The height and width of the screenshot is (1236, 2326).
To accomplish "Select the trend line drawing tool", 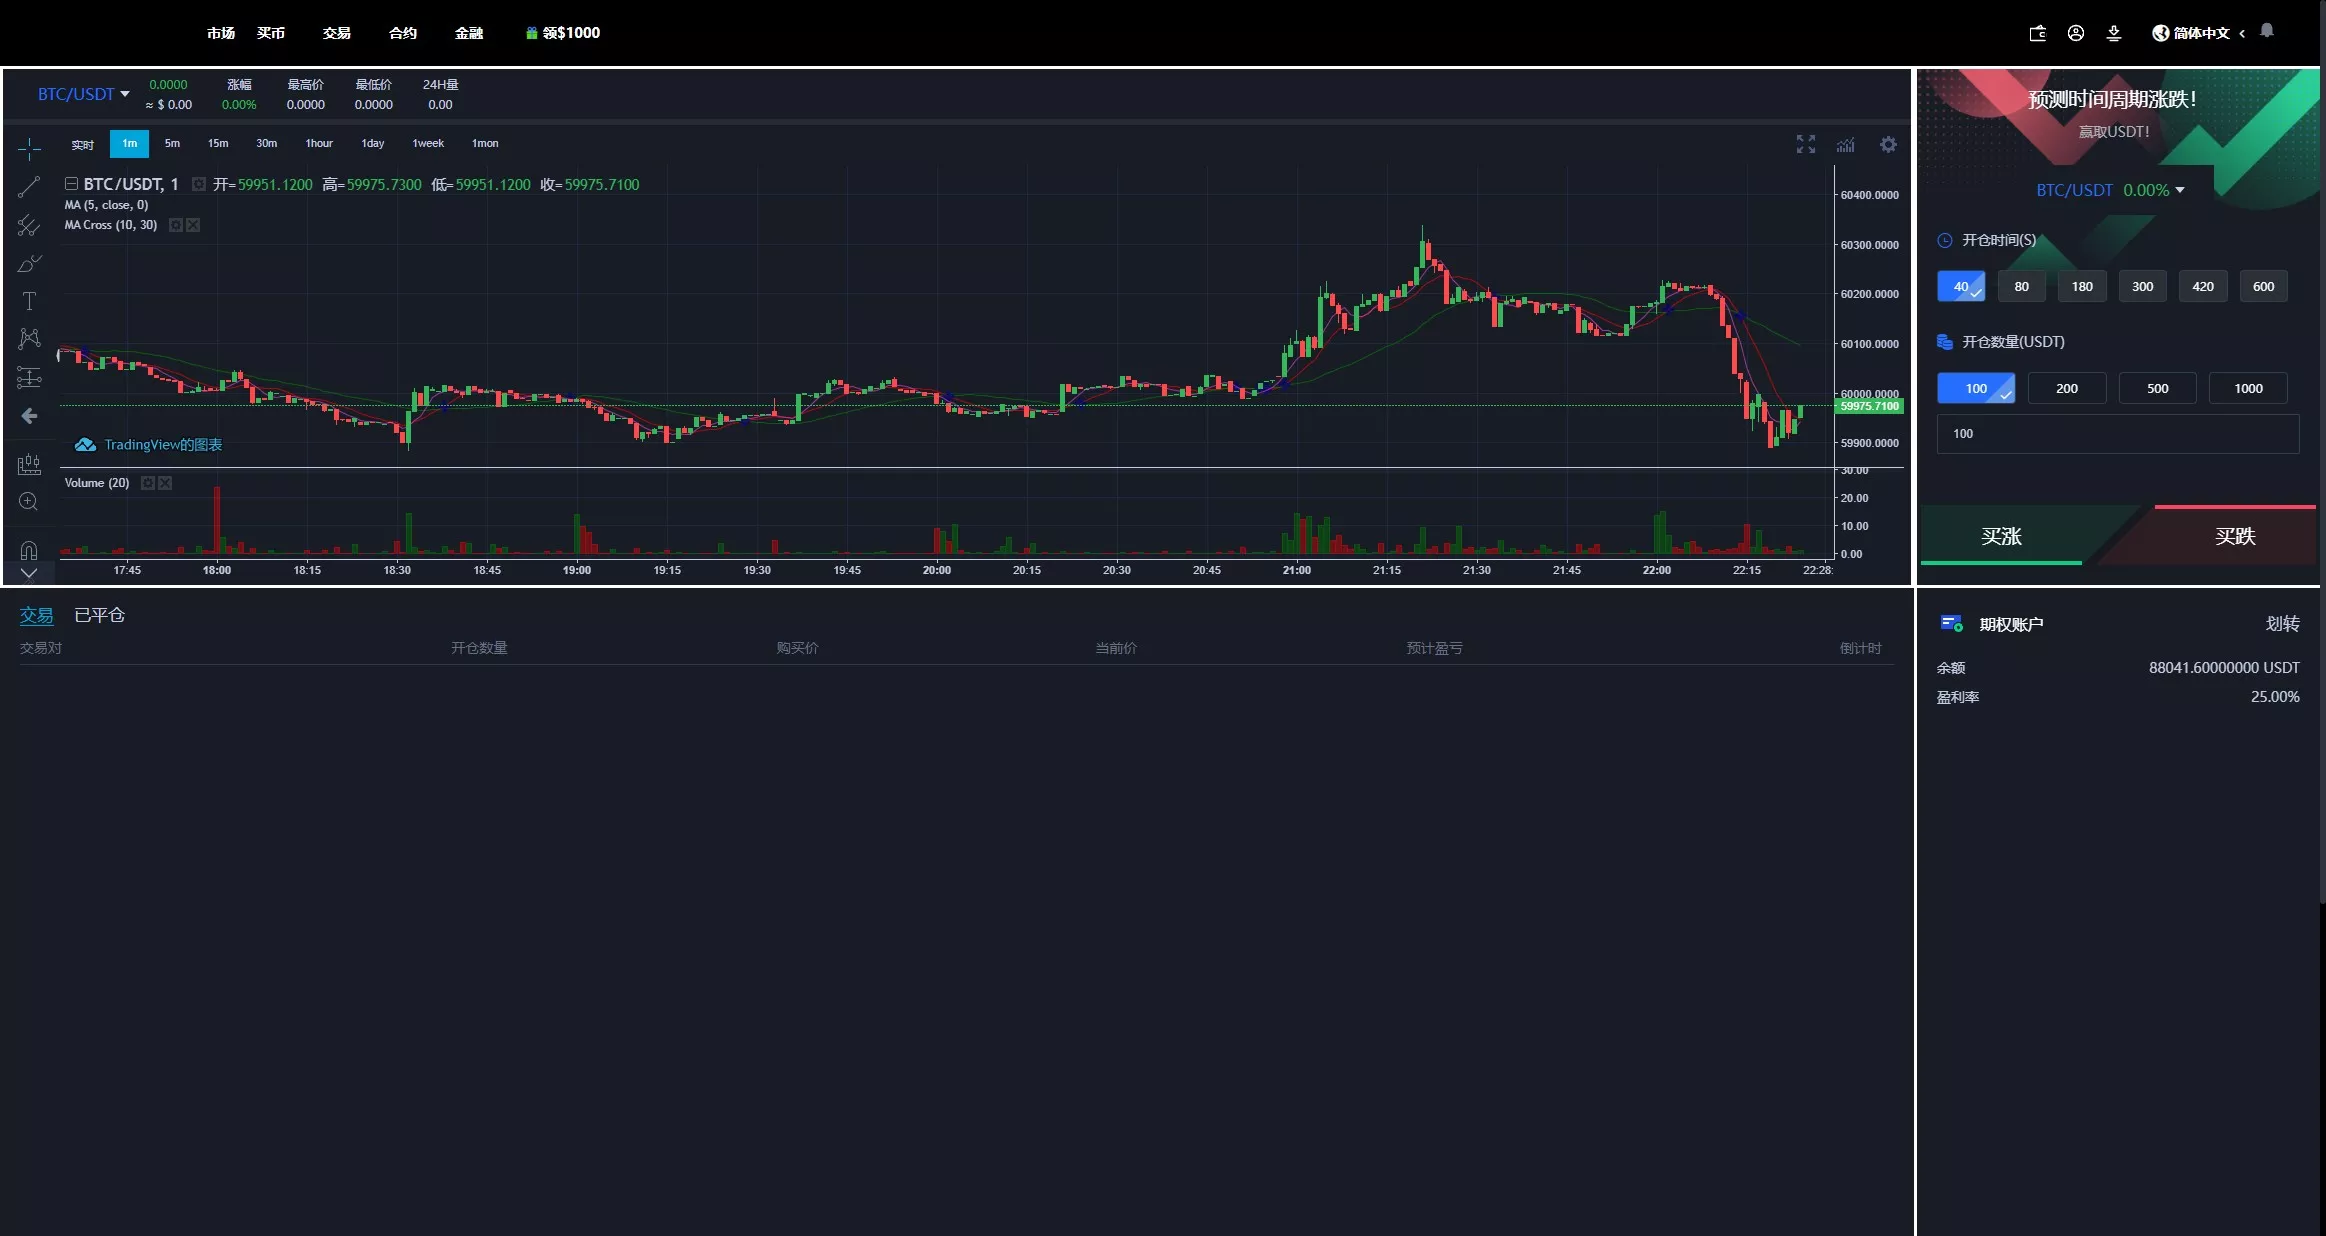I will point(29,186).
